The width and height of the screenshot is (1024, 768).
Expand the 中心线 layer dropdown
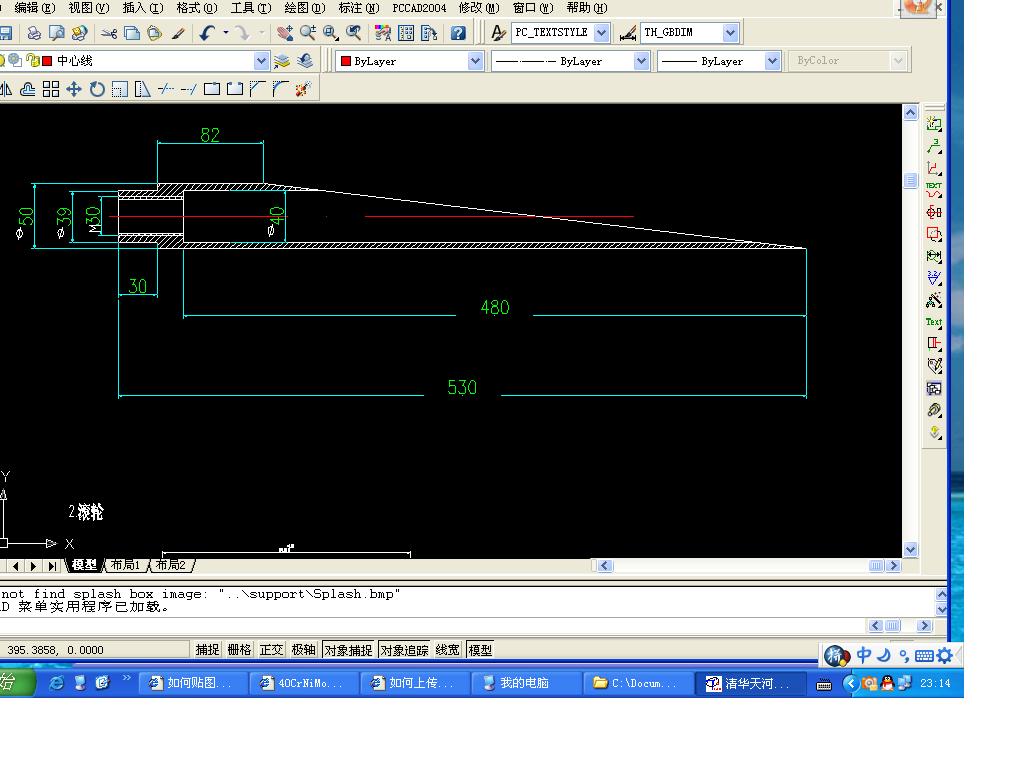261,61
